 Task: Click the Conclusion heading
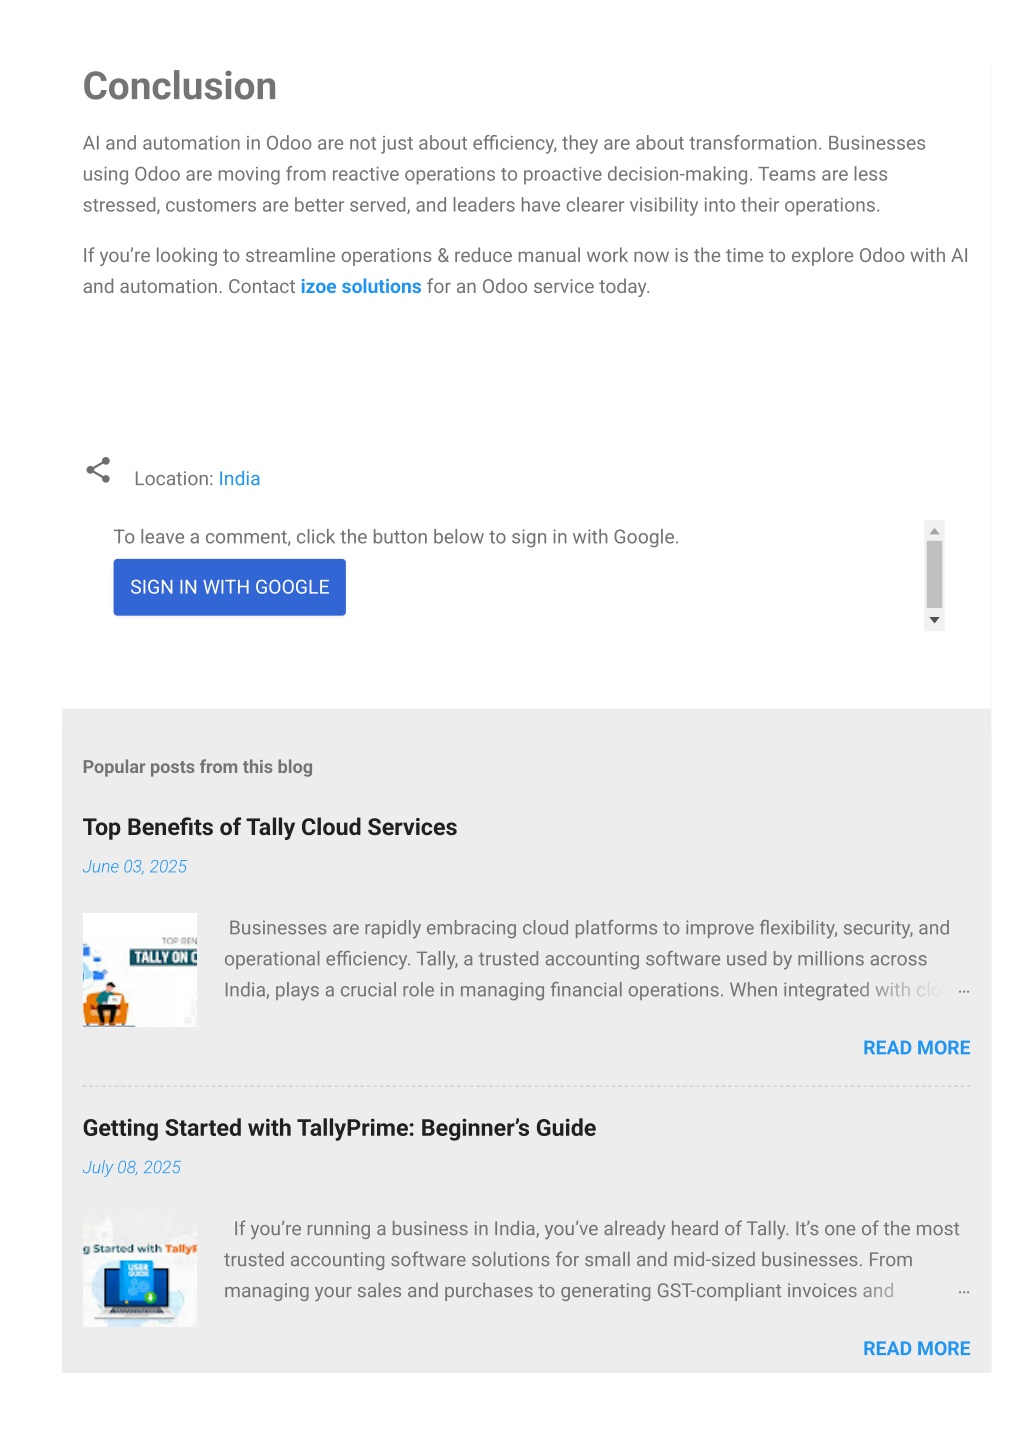[180, 87]
